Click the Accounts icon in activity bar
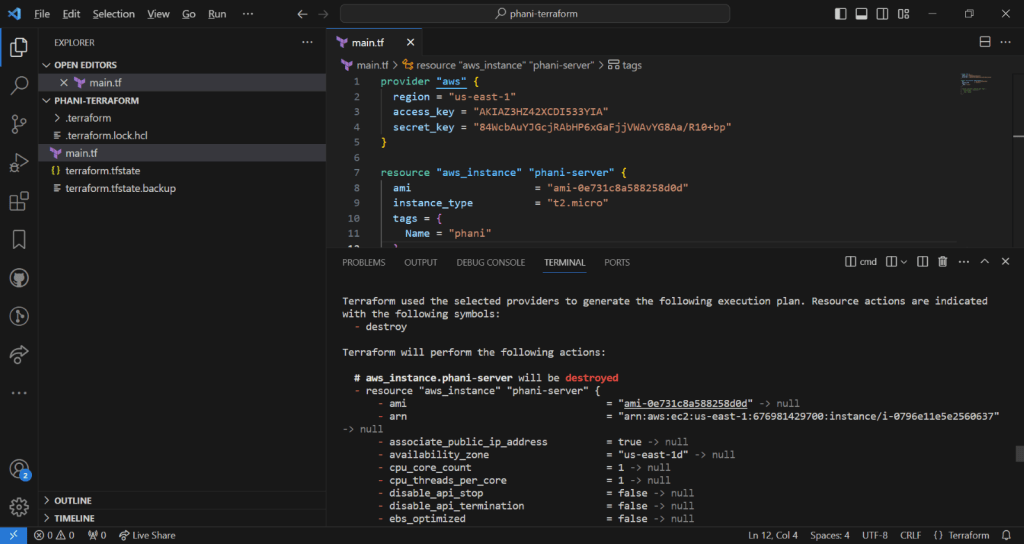Viewport: 1024px width, 544px height. (x=18, y=469)
